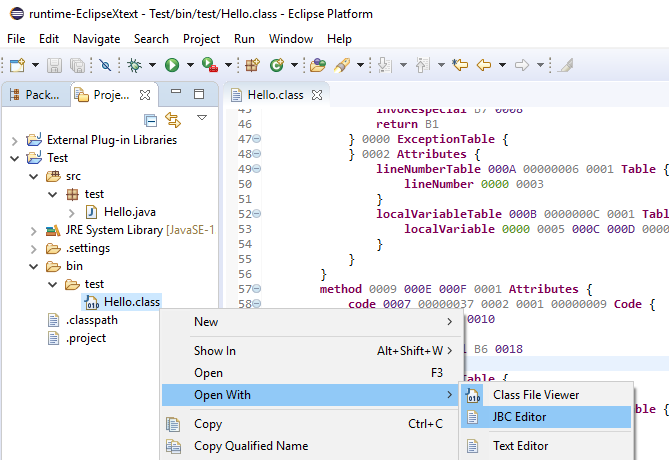Open the Project Explorer View Menu triangle
Screen dimensions: 669x460
coord(202,117)
